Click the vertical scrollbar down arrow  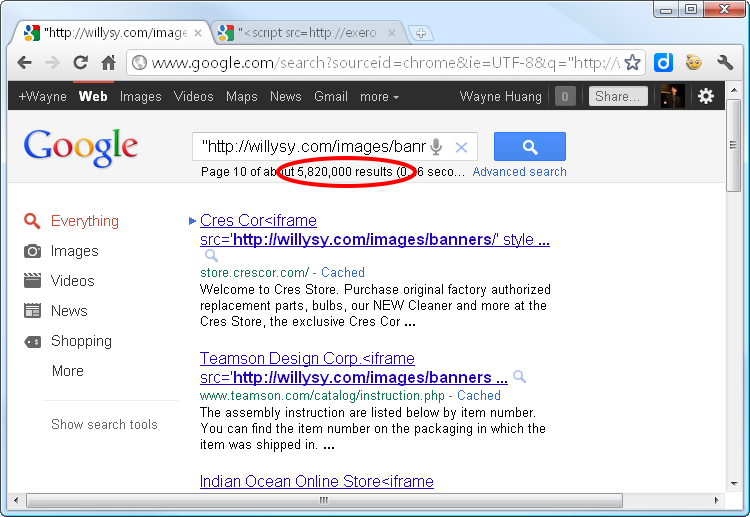coord(734,484)
